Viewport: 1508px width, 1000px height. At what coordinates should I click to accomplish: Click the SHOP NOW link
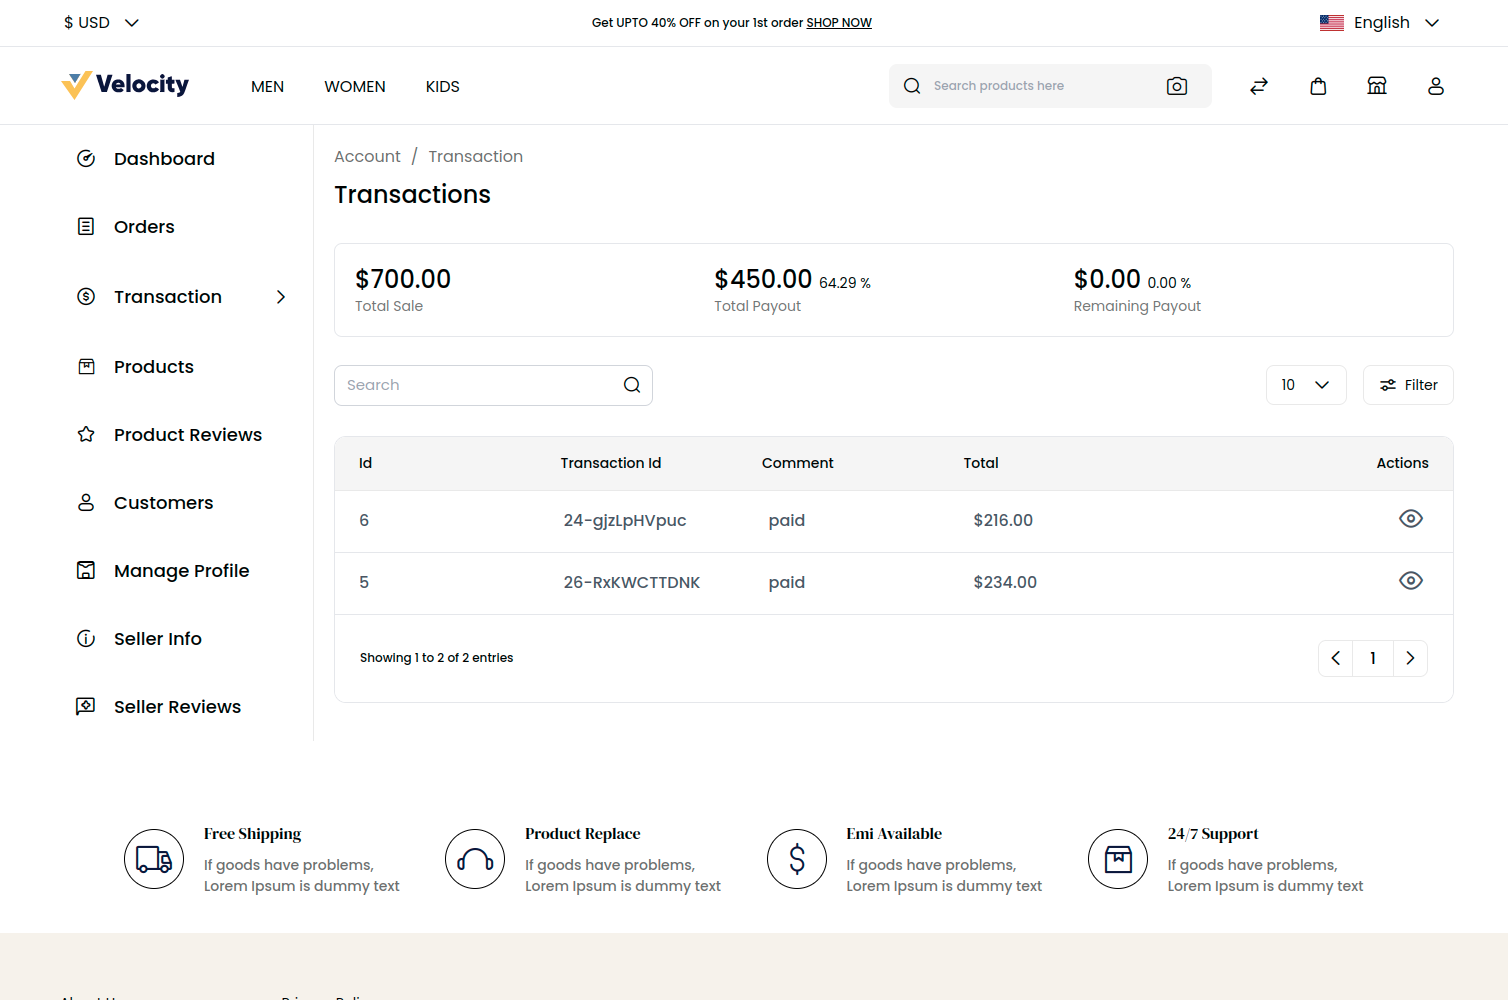(839, 23)
